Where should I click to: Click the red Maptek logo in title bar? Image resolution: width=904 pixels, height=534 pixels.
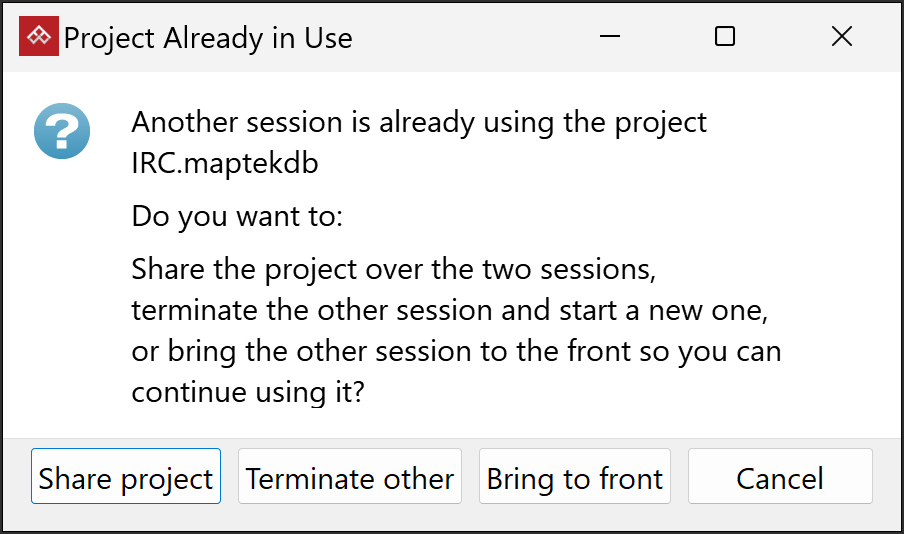(39, 37)
